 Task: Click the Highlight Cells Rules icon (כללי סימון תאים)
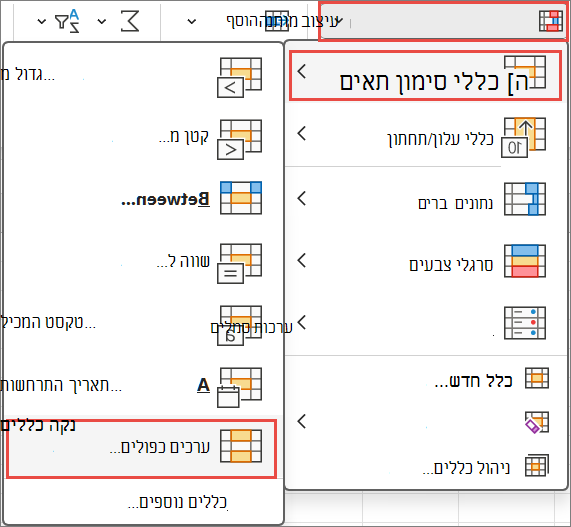525,72
